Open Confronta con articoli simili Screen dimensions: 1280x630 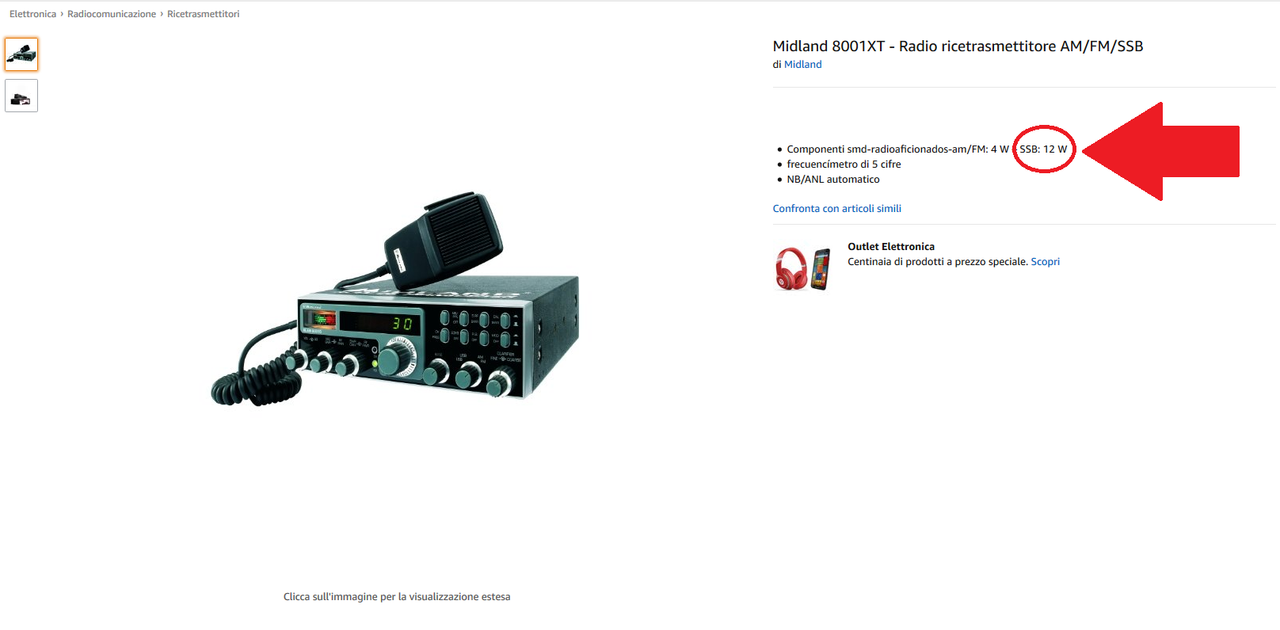837,208
